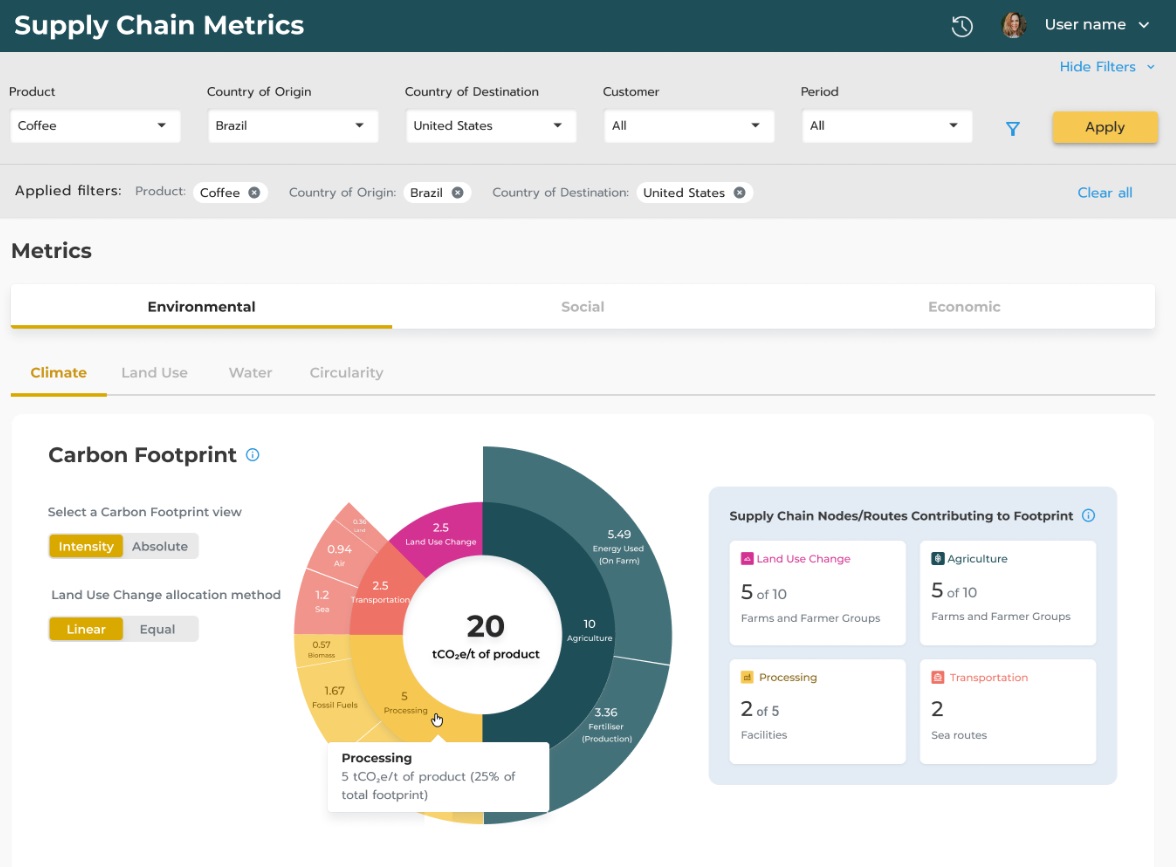Click the user profile avatar
Image resolution: width=1176 pixels, height=867 pixels.
pyautogui.click(x=1013, y=24)
